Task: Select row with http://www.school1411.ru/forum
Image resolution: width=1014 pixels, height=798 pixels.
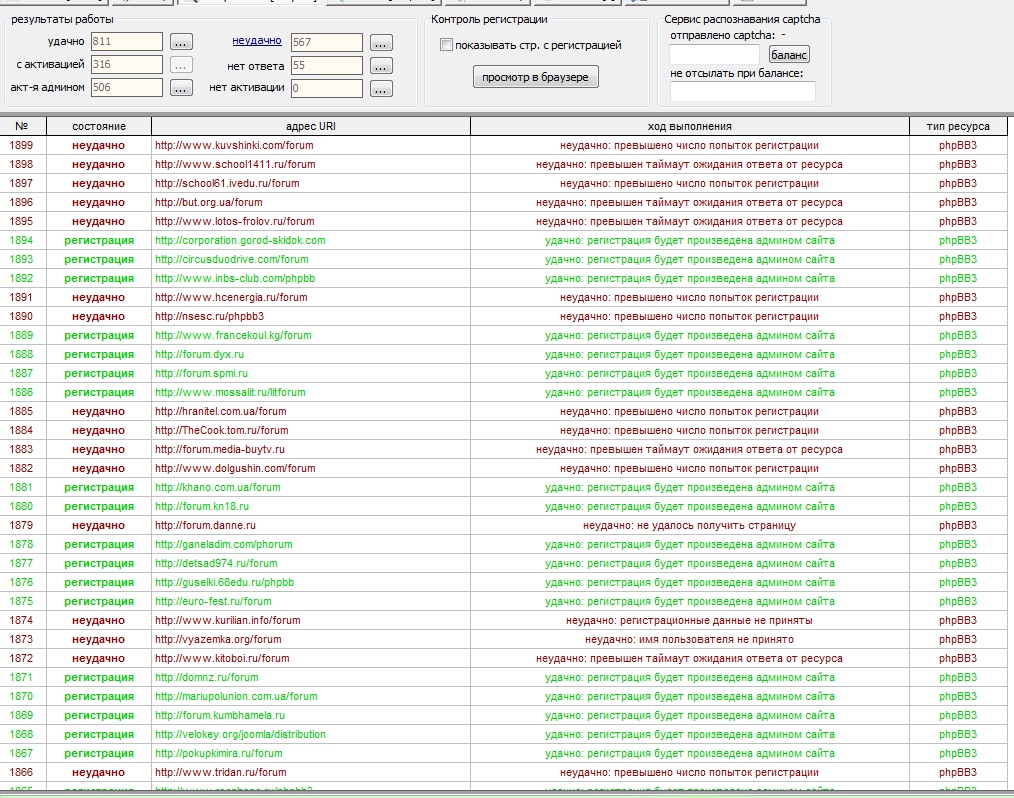Action: click(504, 164)
